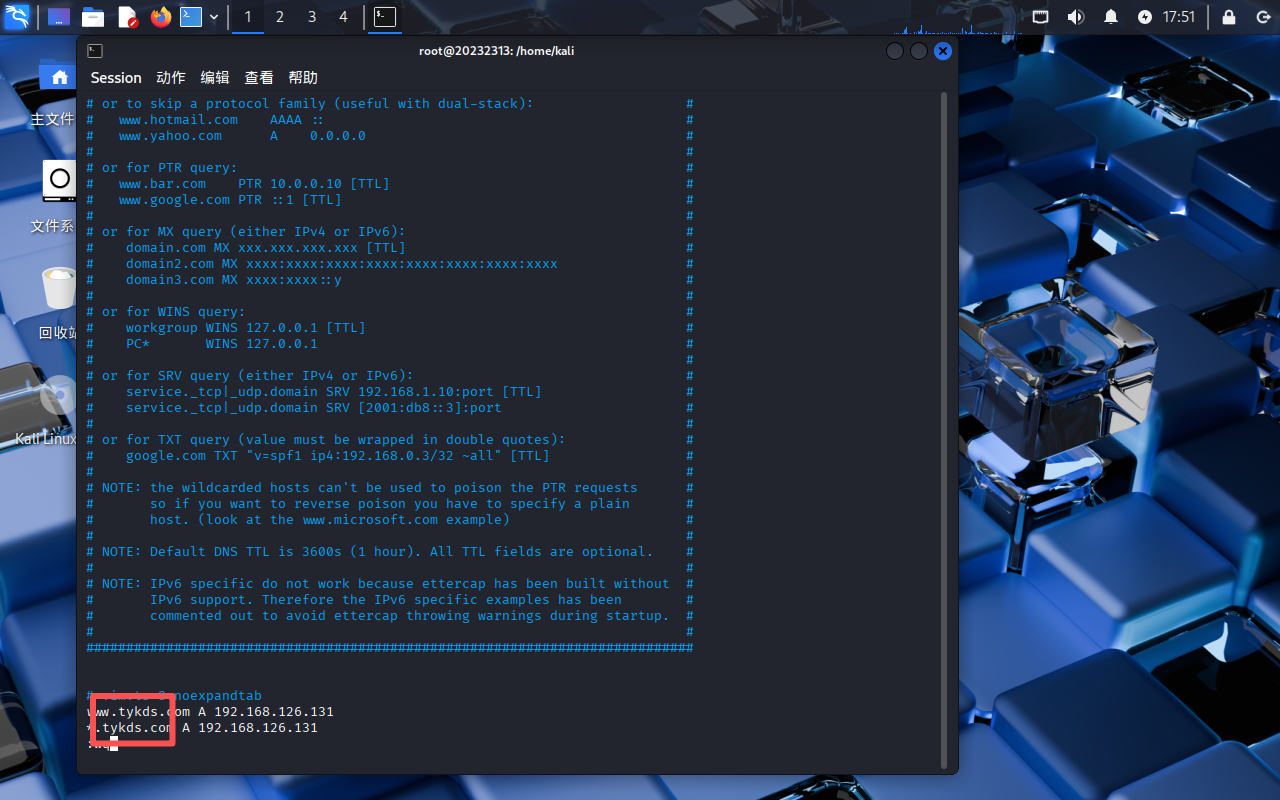1280x800 pixels.
Task: Select the terminal window button in taskbar
Action: click(x=385, y=17)
